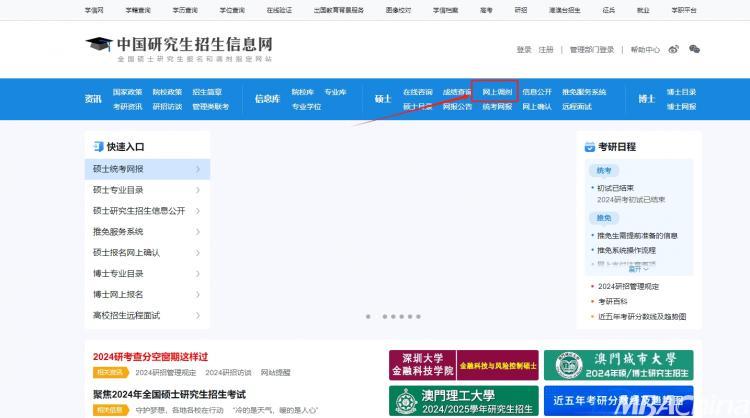The width and height of the screenshot is (750, 418).
Task: Open the Weibo icon in the header
Action: point(673,49)
